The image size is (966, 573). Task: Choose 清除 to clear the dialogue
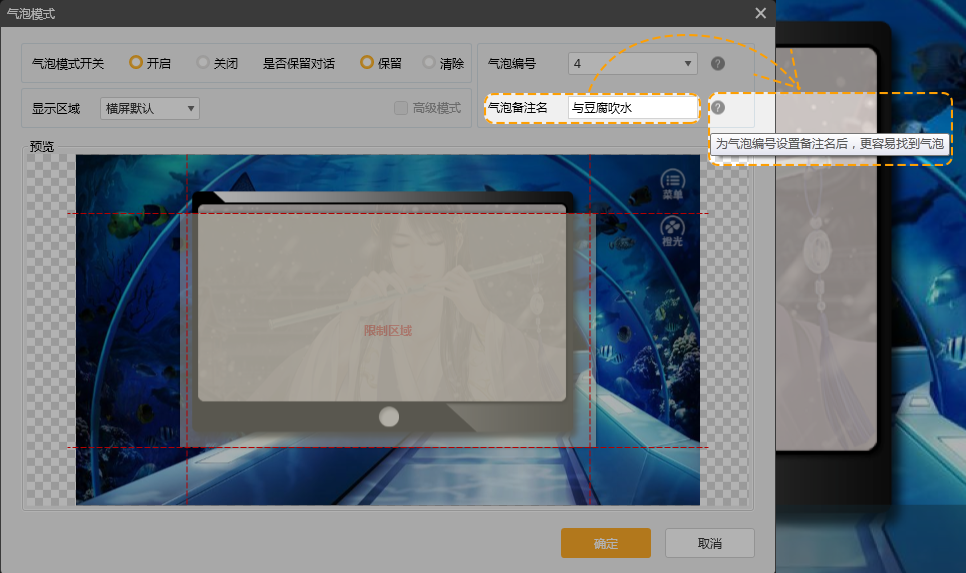(429, 62)
